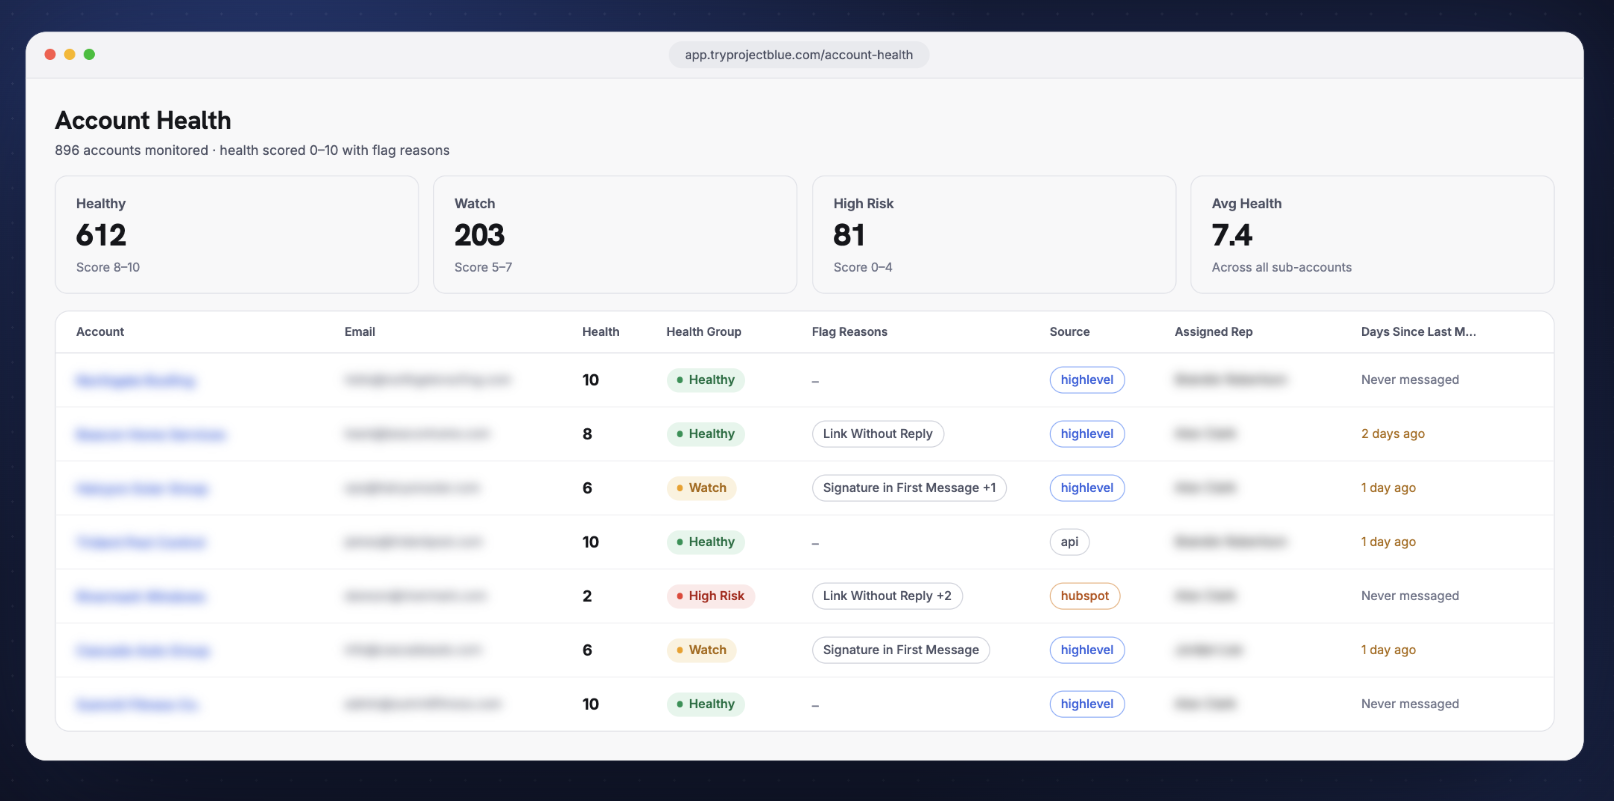Click the Days Since Last M... column header
This screenshot has height=801, width=1614.
(x=1418, y=332)
